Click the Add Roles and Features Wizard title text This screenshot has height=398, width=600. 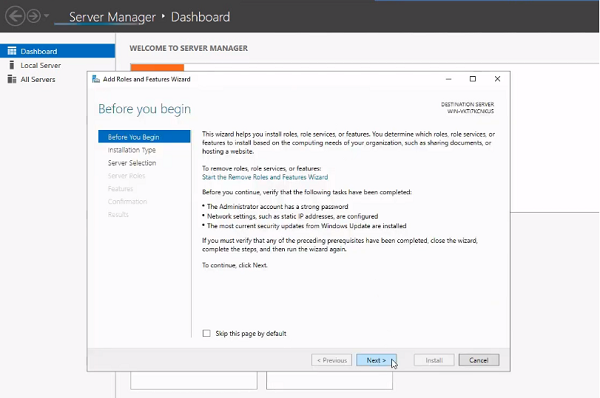pyautogui.click(x=147, y=79)
